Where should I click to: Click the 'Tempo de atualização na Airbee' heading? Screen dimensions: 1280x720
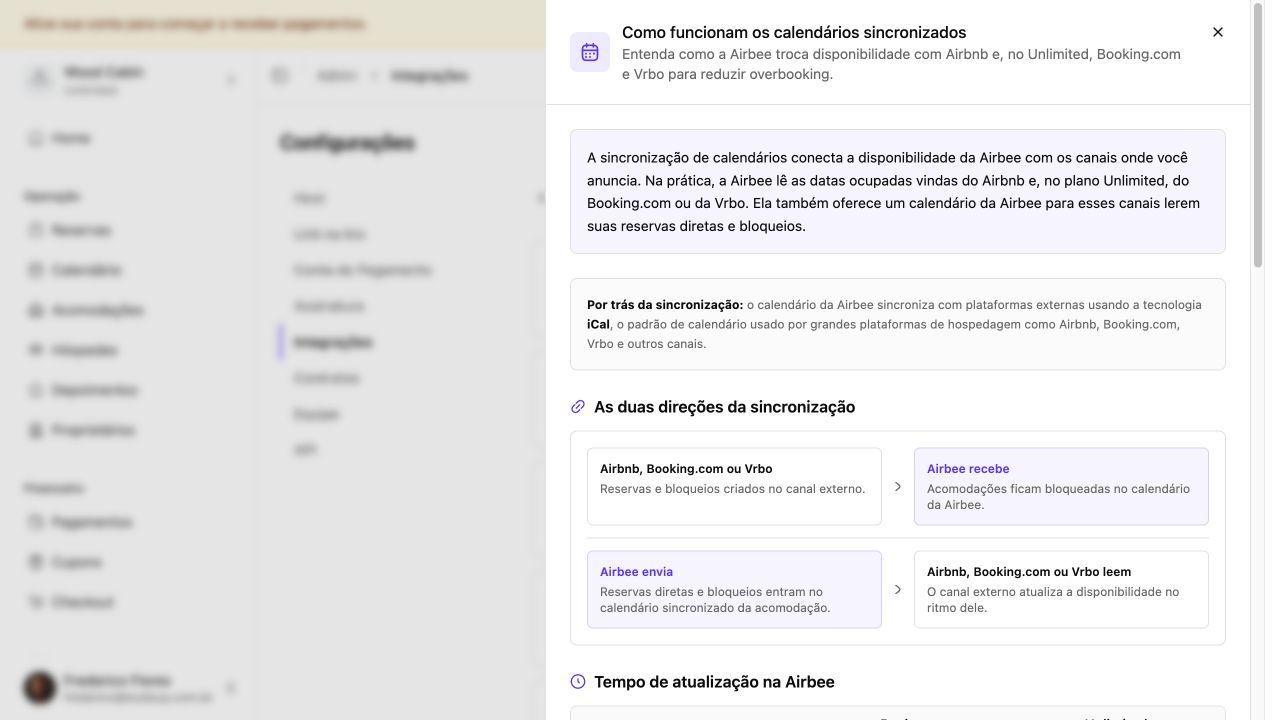(714, 682)
